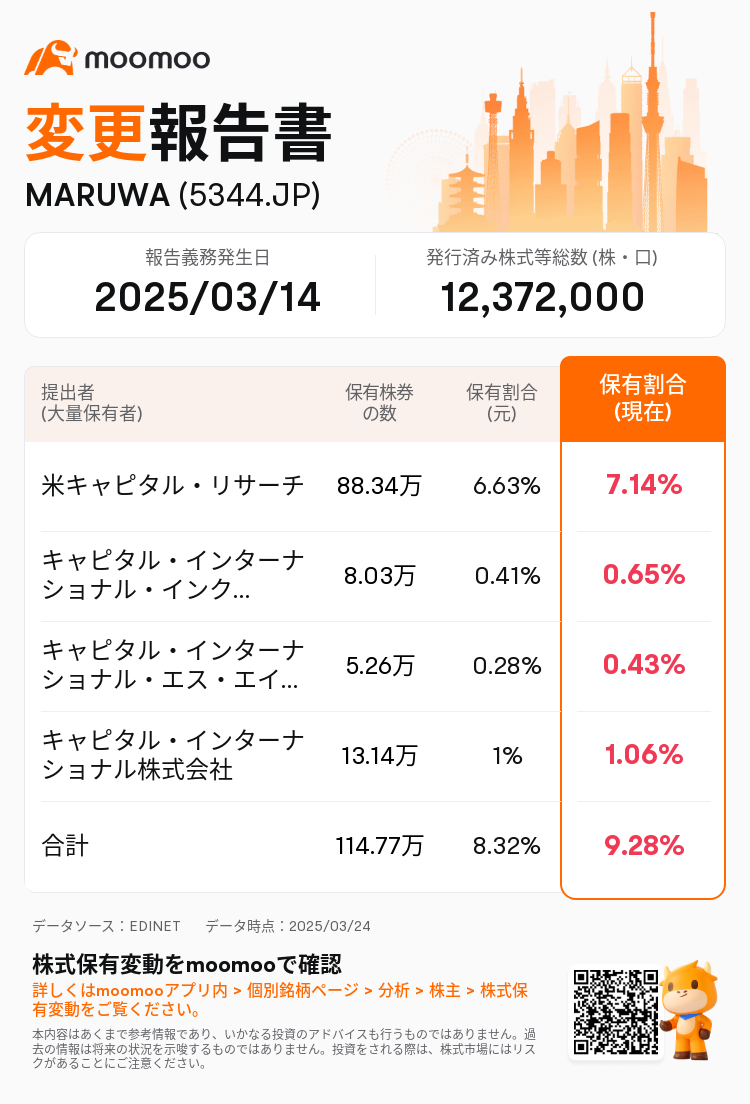Click the total shares value 12,372,000
The width and height of the screenshot is (750, 1104).
(542, 297)
